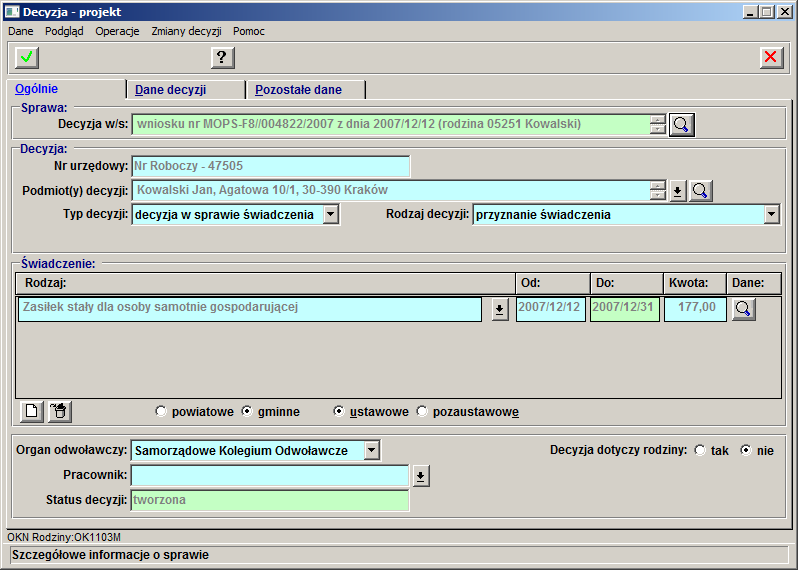Expand the Organ odwoławczy dropdown
The height and width of the screenshot is (570, 798).
tap(372, 450)
